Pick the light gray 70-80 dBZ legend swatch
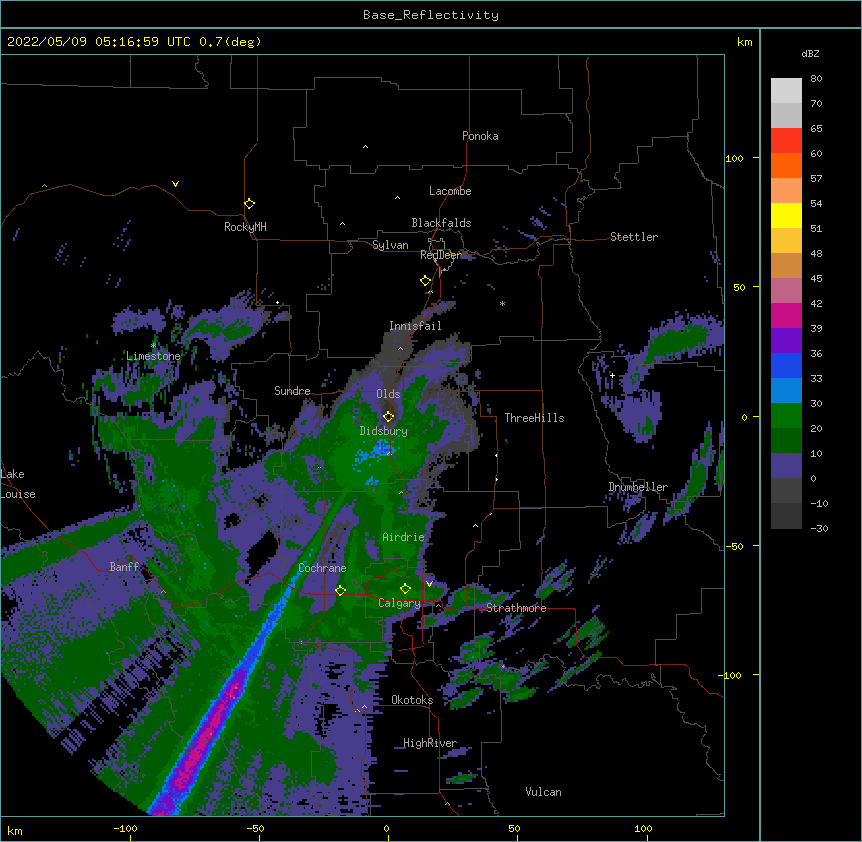 tap(786, 91)
